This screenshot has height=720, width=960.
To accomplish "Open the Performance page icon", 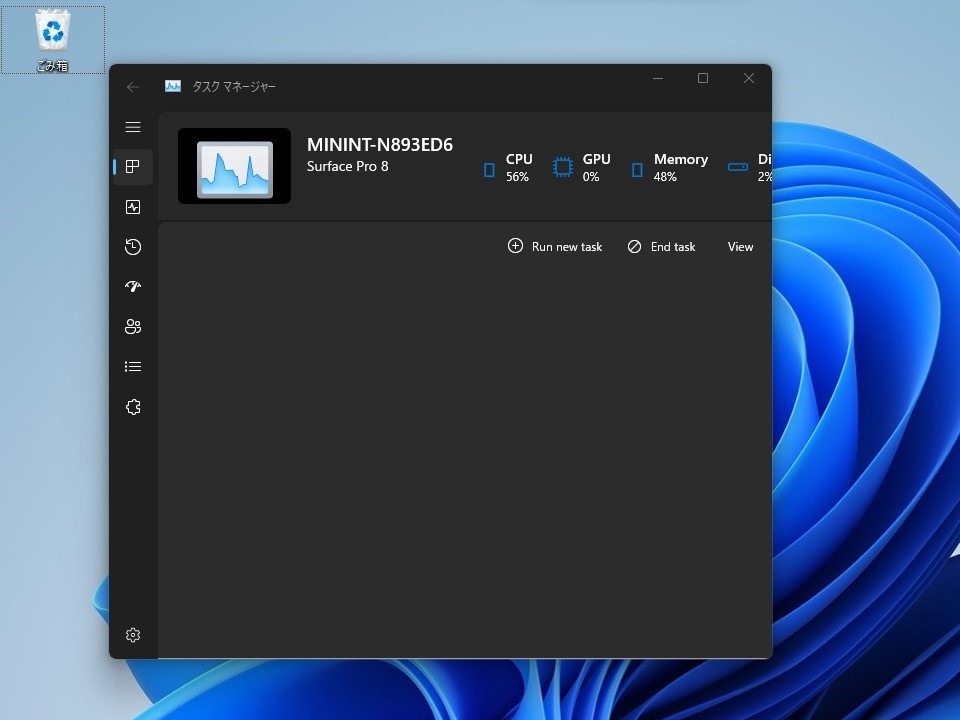I will [133, 207].
